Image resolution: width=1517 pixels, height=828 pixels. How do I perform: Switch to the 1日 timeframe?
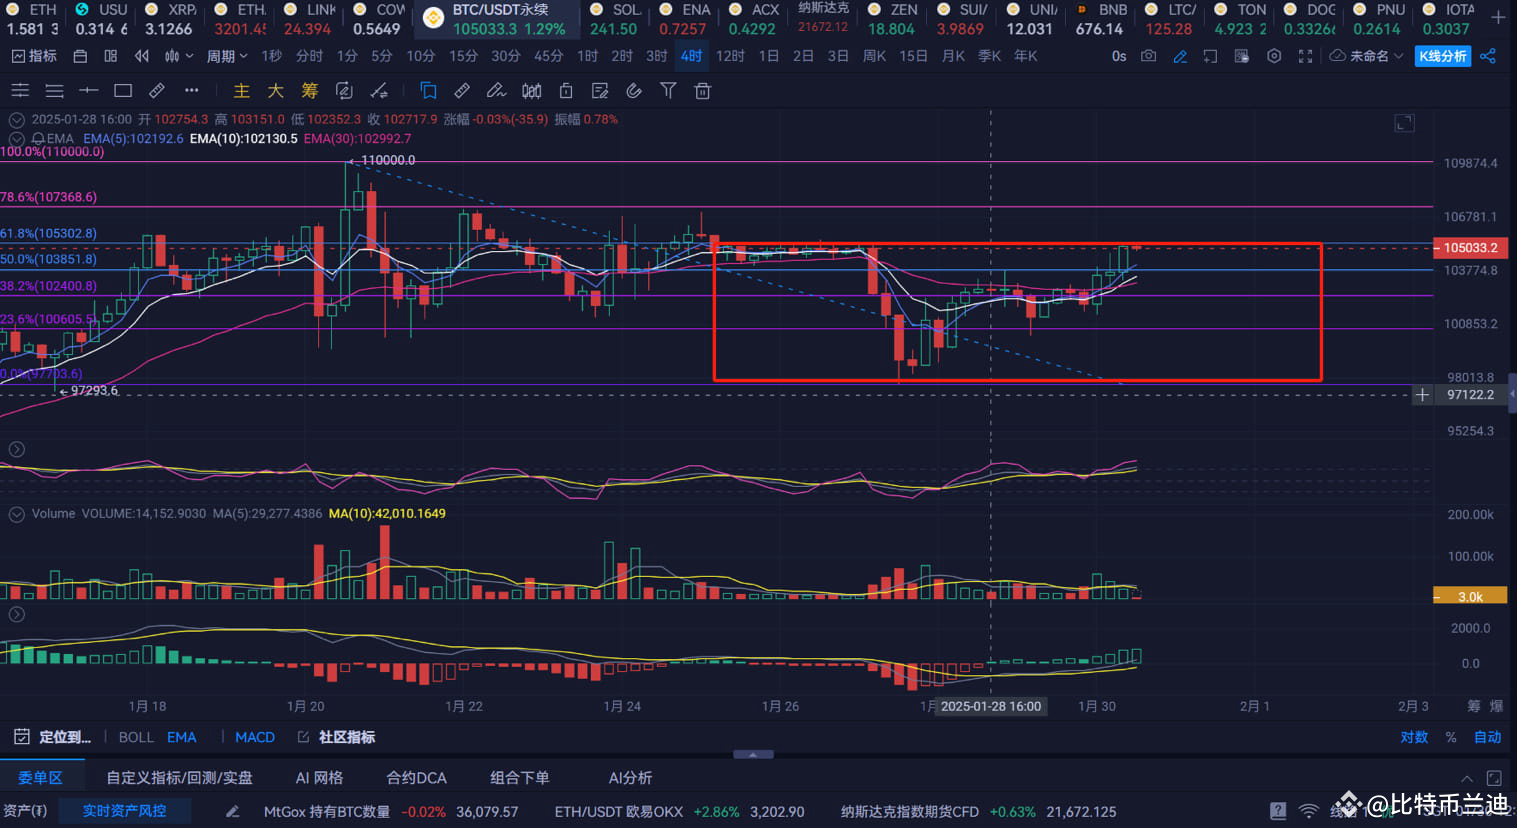[768, 56]
